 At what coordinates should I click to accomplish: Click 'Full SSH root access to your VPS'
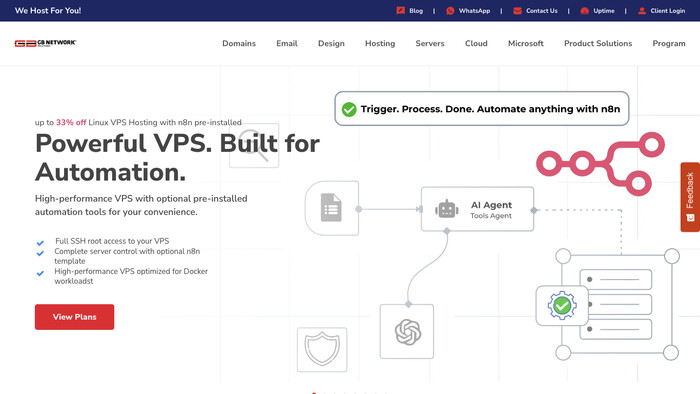point(112,241)
